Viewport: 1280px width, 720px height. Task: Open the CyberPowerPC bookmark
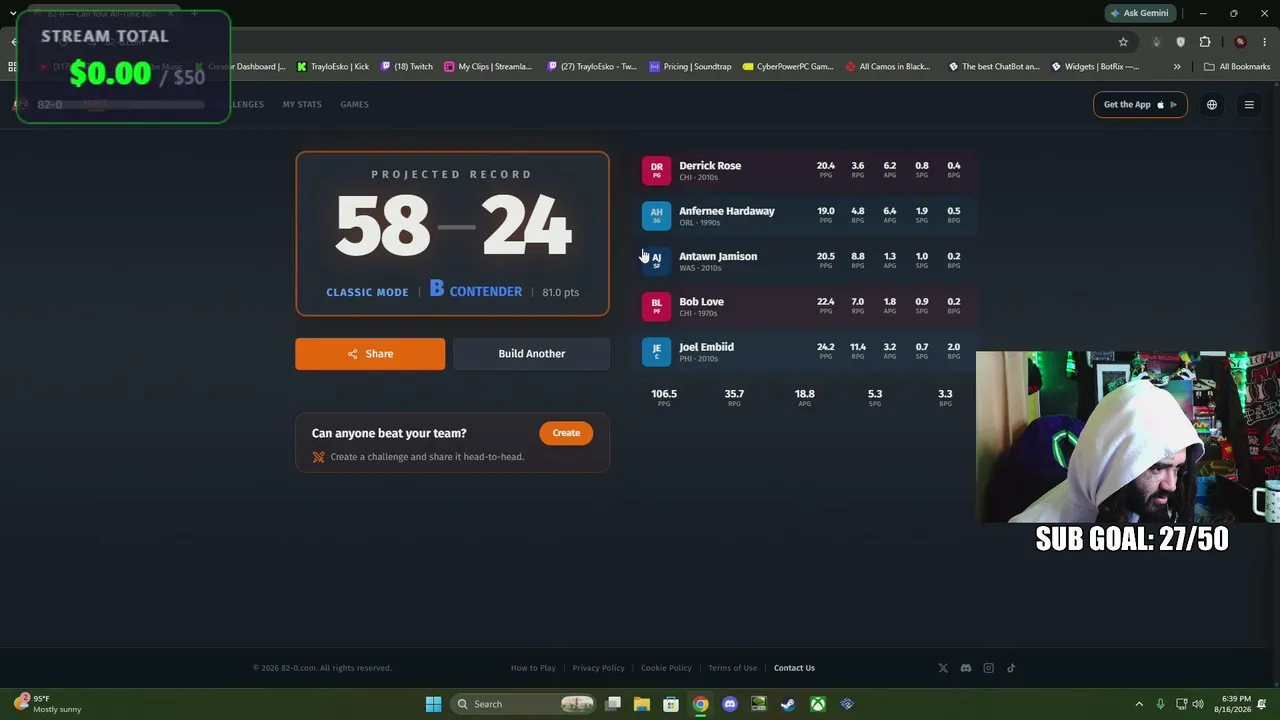pyautogui.click(x=787, y=67)
